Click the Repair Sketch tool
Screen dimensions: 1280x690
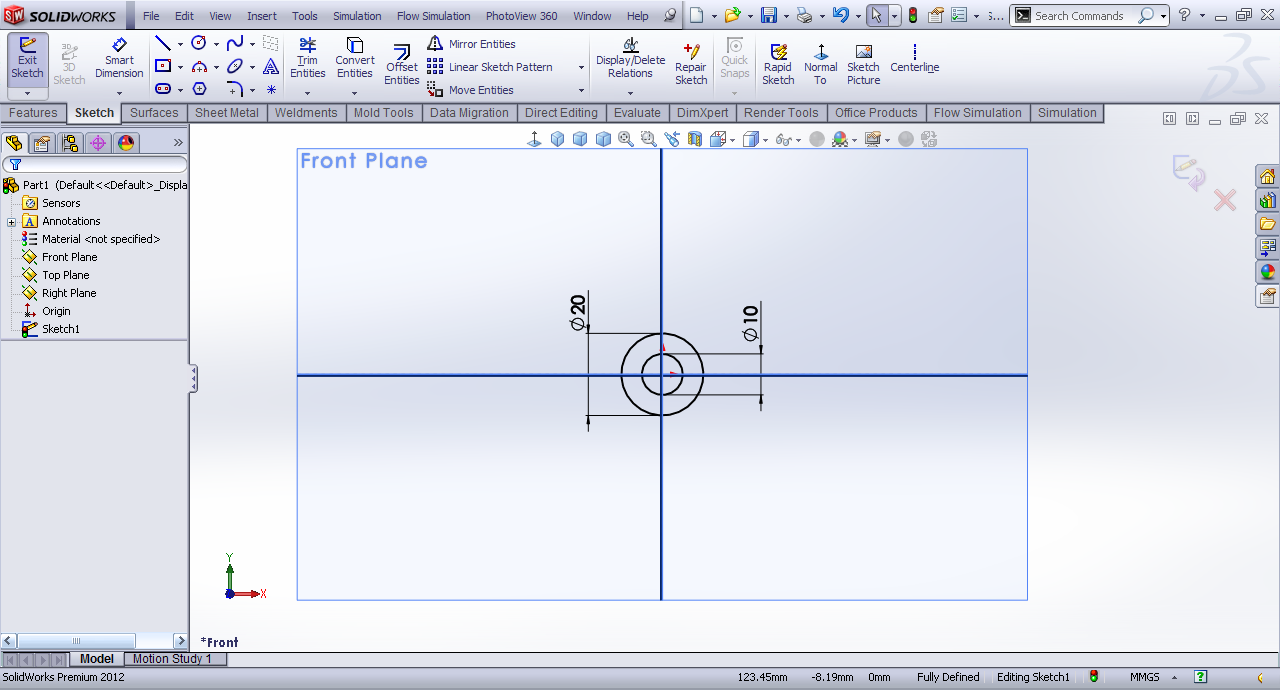click(x=691, y=65)
